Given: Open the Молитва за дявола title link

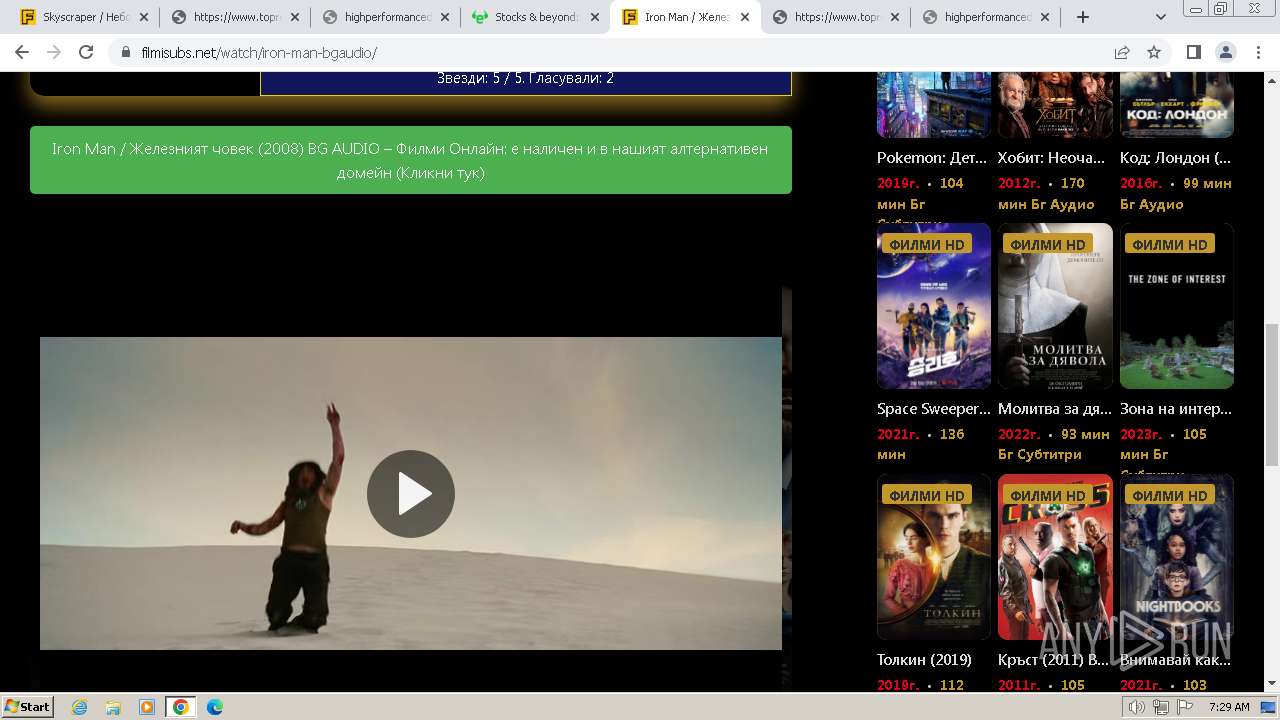Looking at the screenshot, I should 1055,409.
